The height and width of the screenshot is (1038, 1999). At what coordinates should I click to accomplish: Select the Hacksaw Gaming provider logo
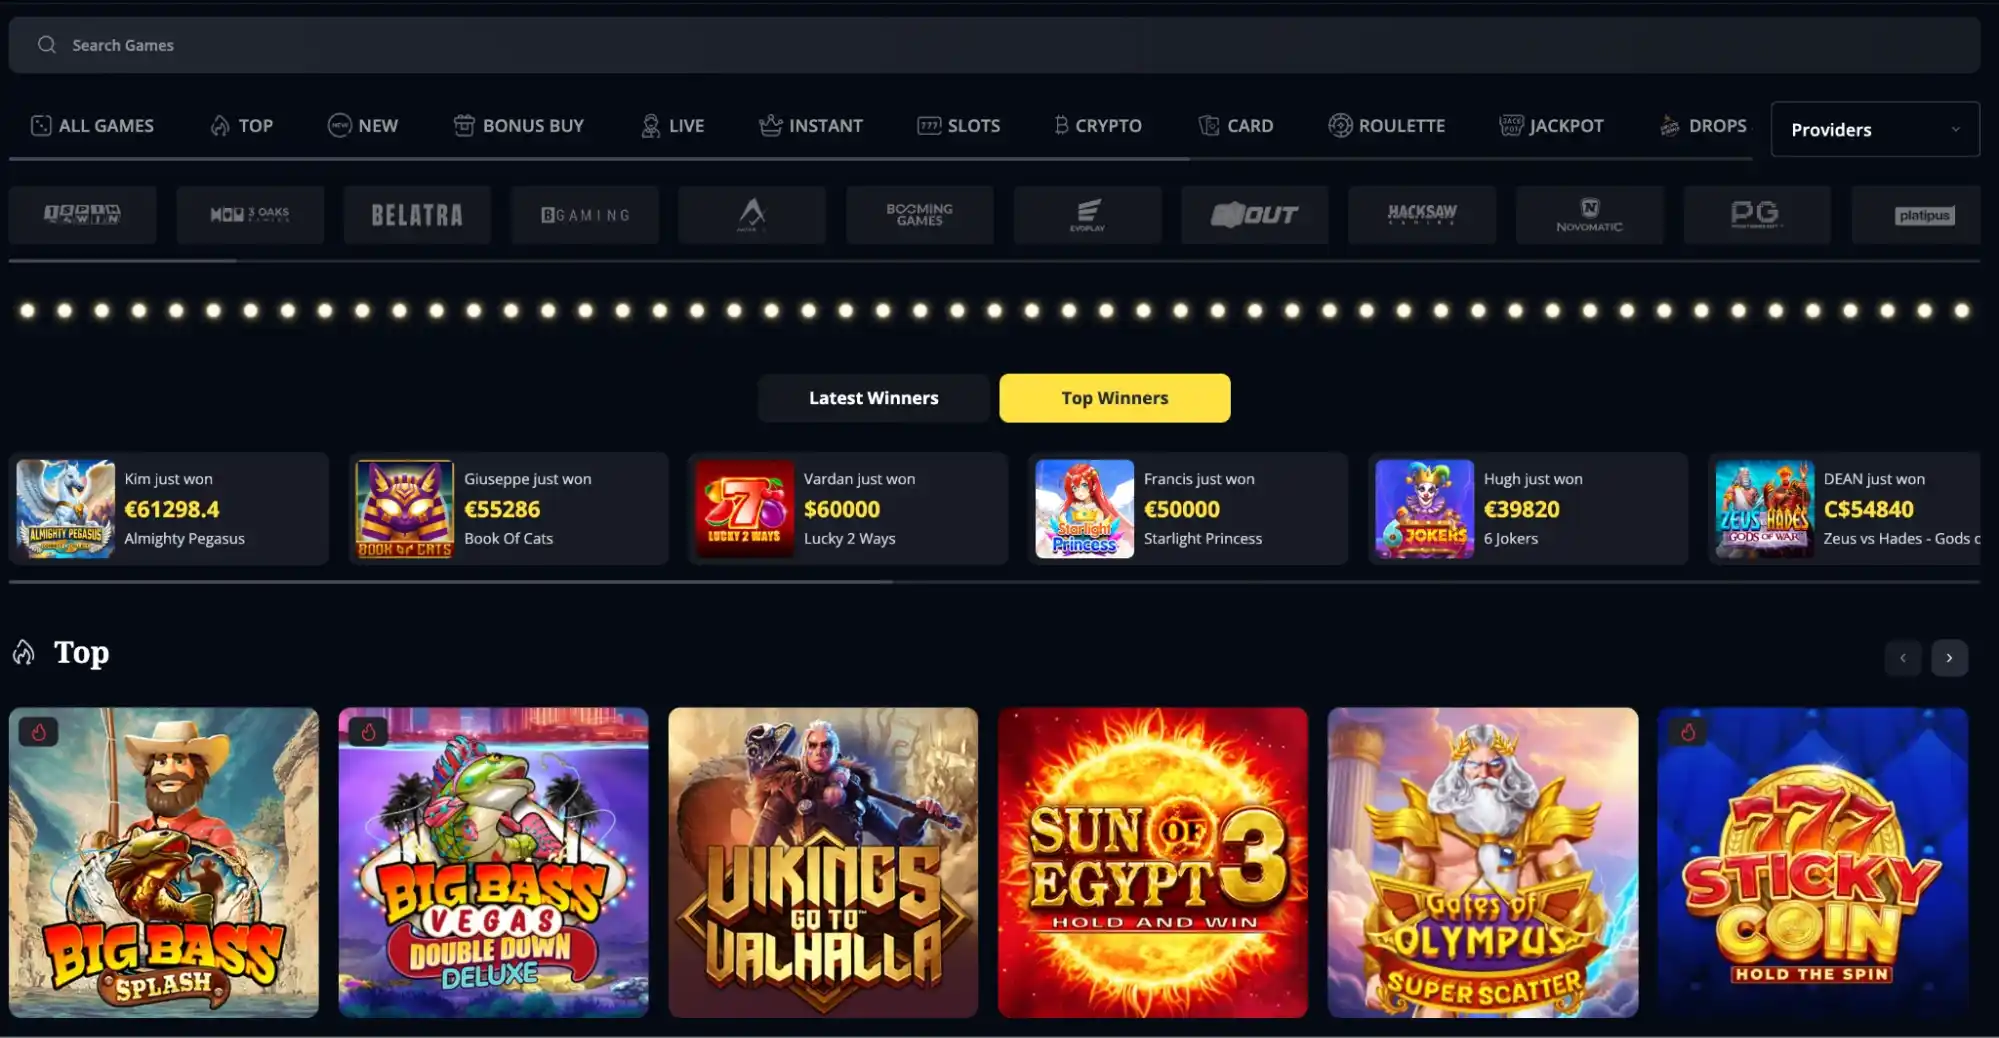pyautogui.click(x=1422, y=215)
